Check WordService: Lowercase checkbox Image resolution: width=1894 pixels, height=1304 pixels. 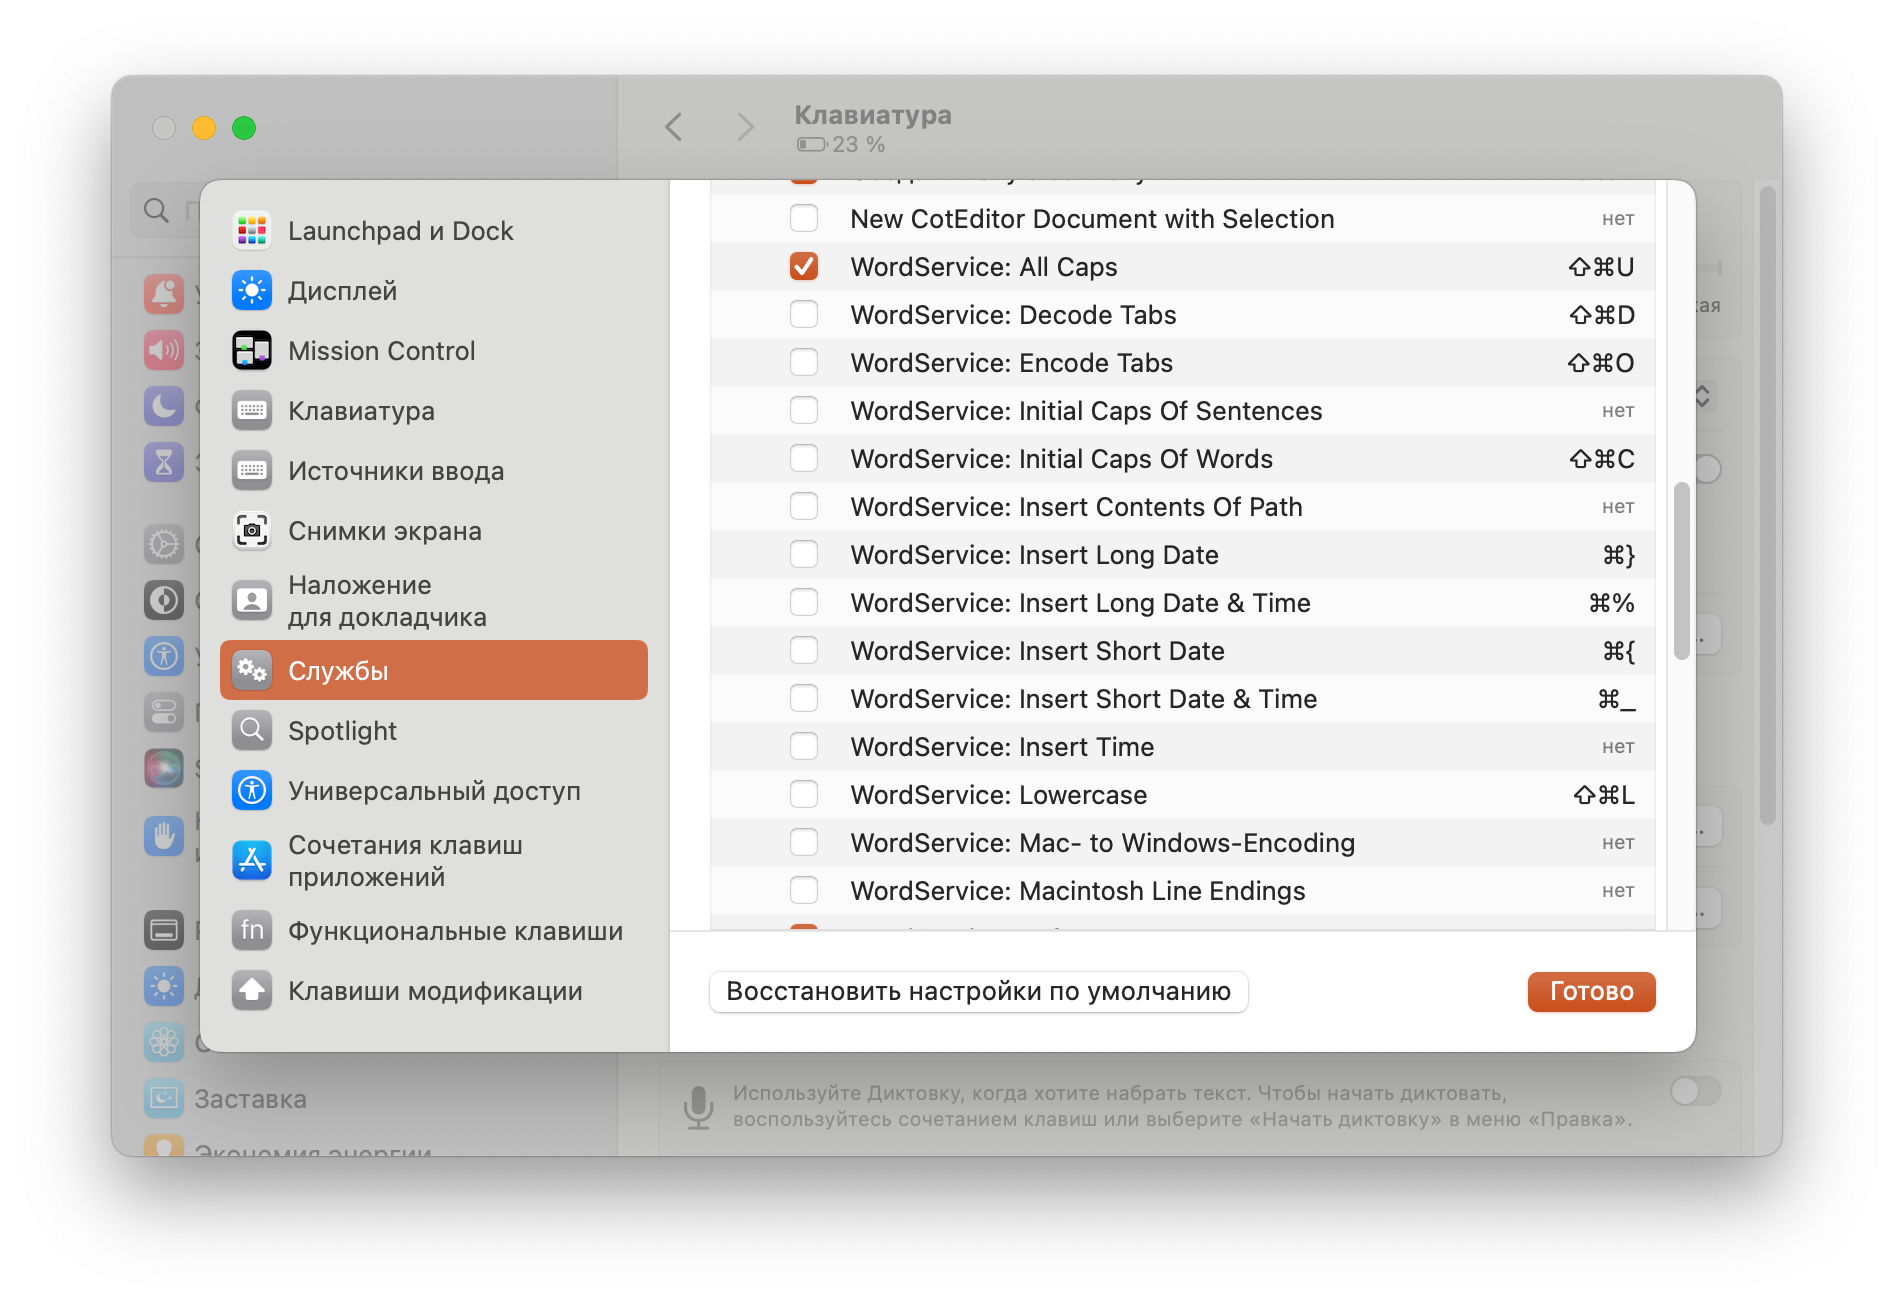coord(804,794)
